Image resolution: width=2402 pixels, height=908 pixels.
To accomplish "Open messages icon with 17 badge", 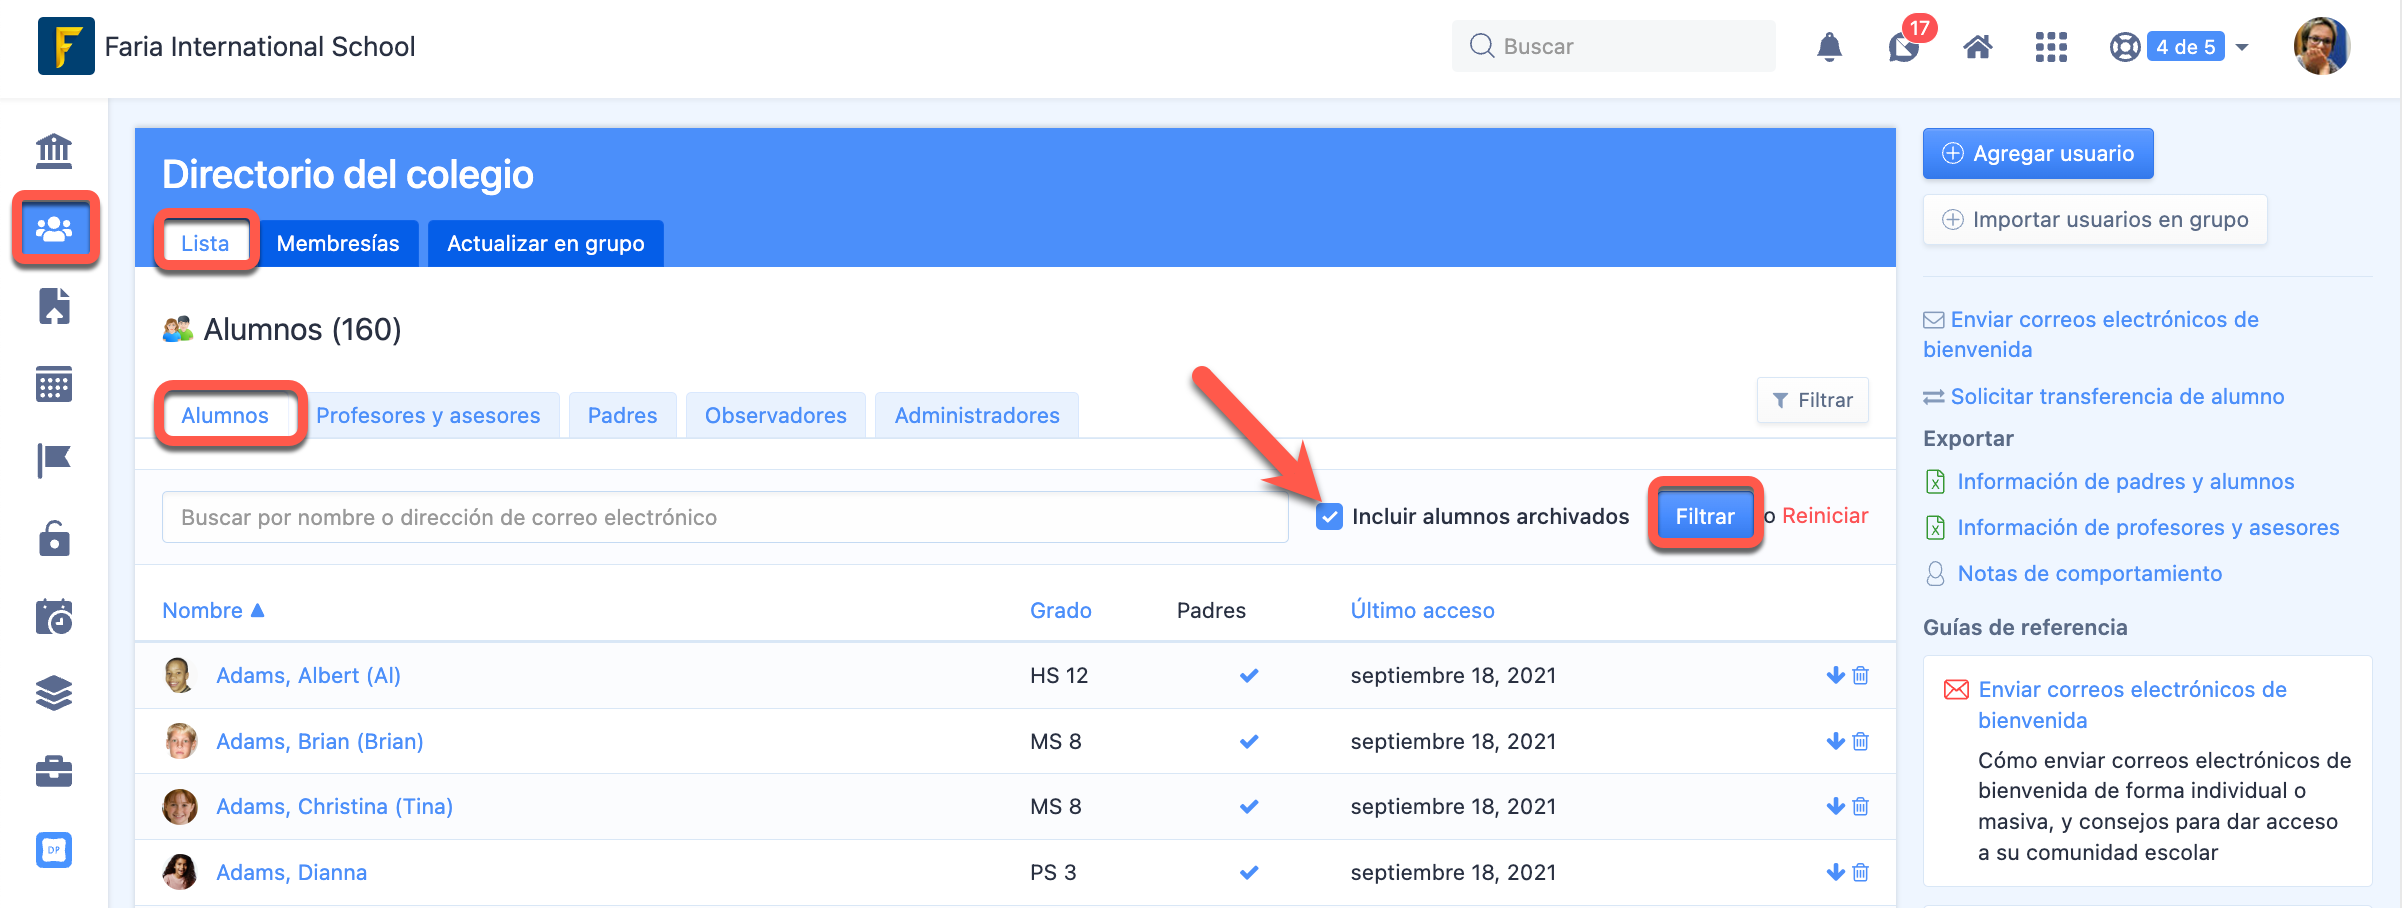I will point(1904,47).
